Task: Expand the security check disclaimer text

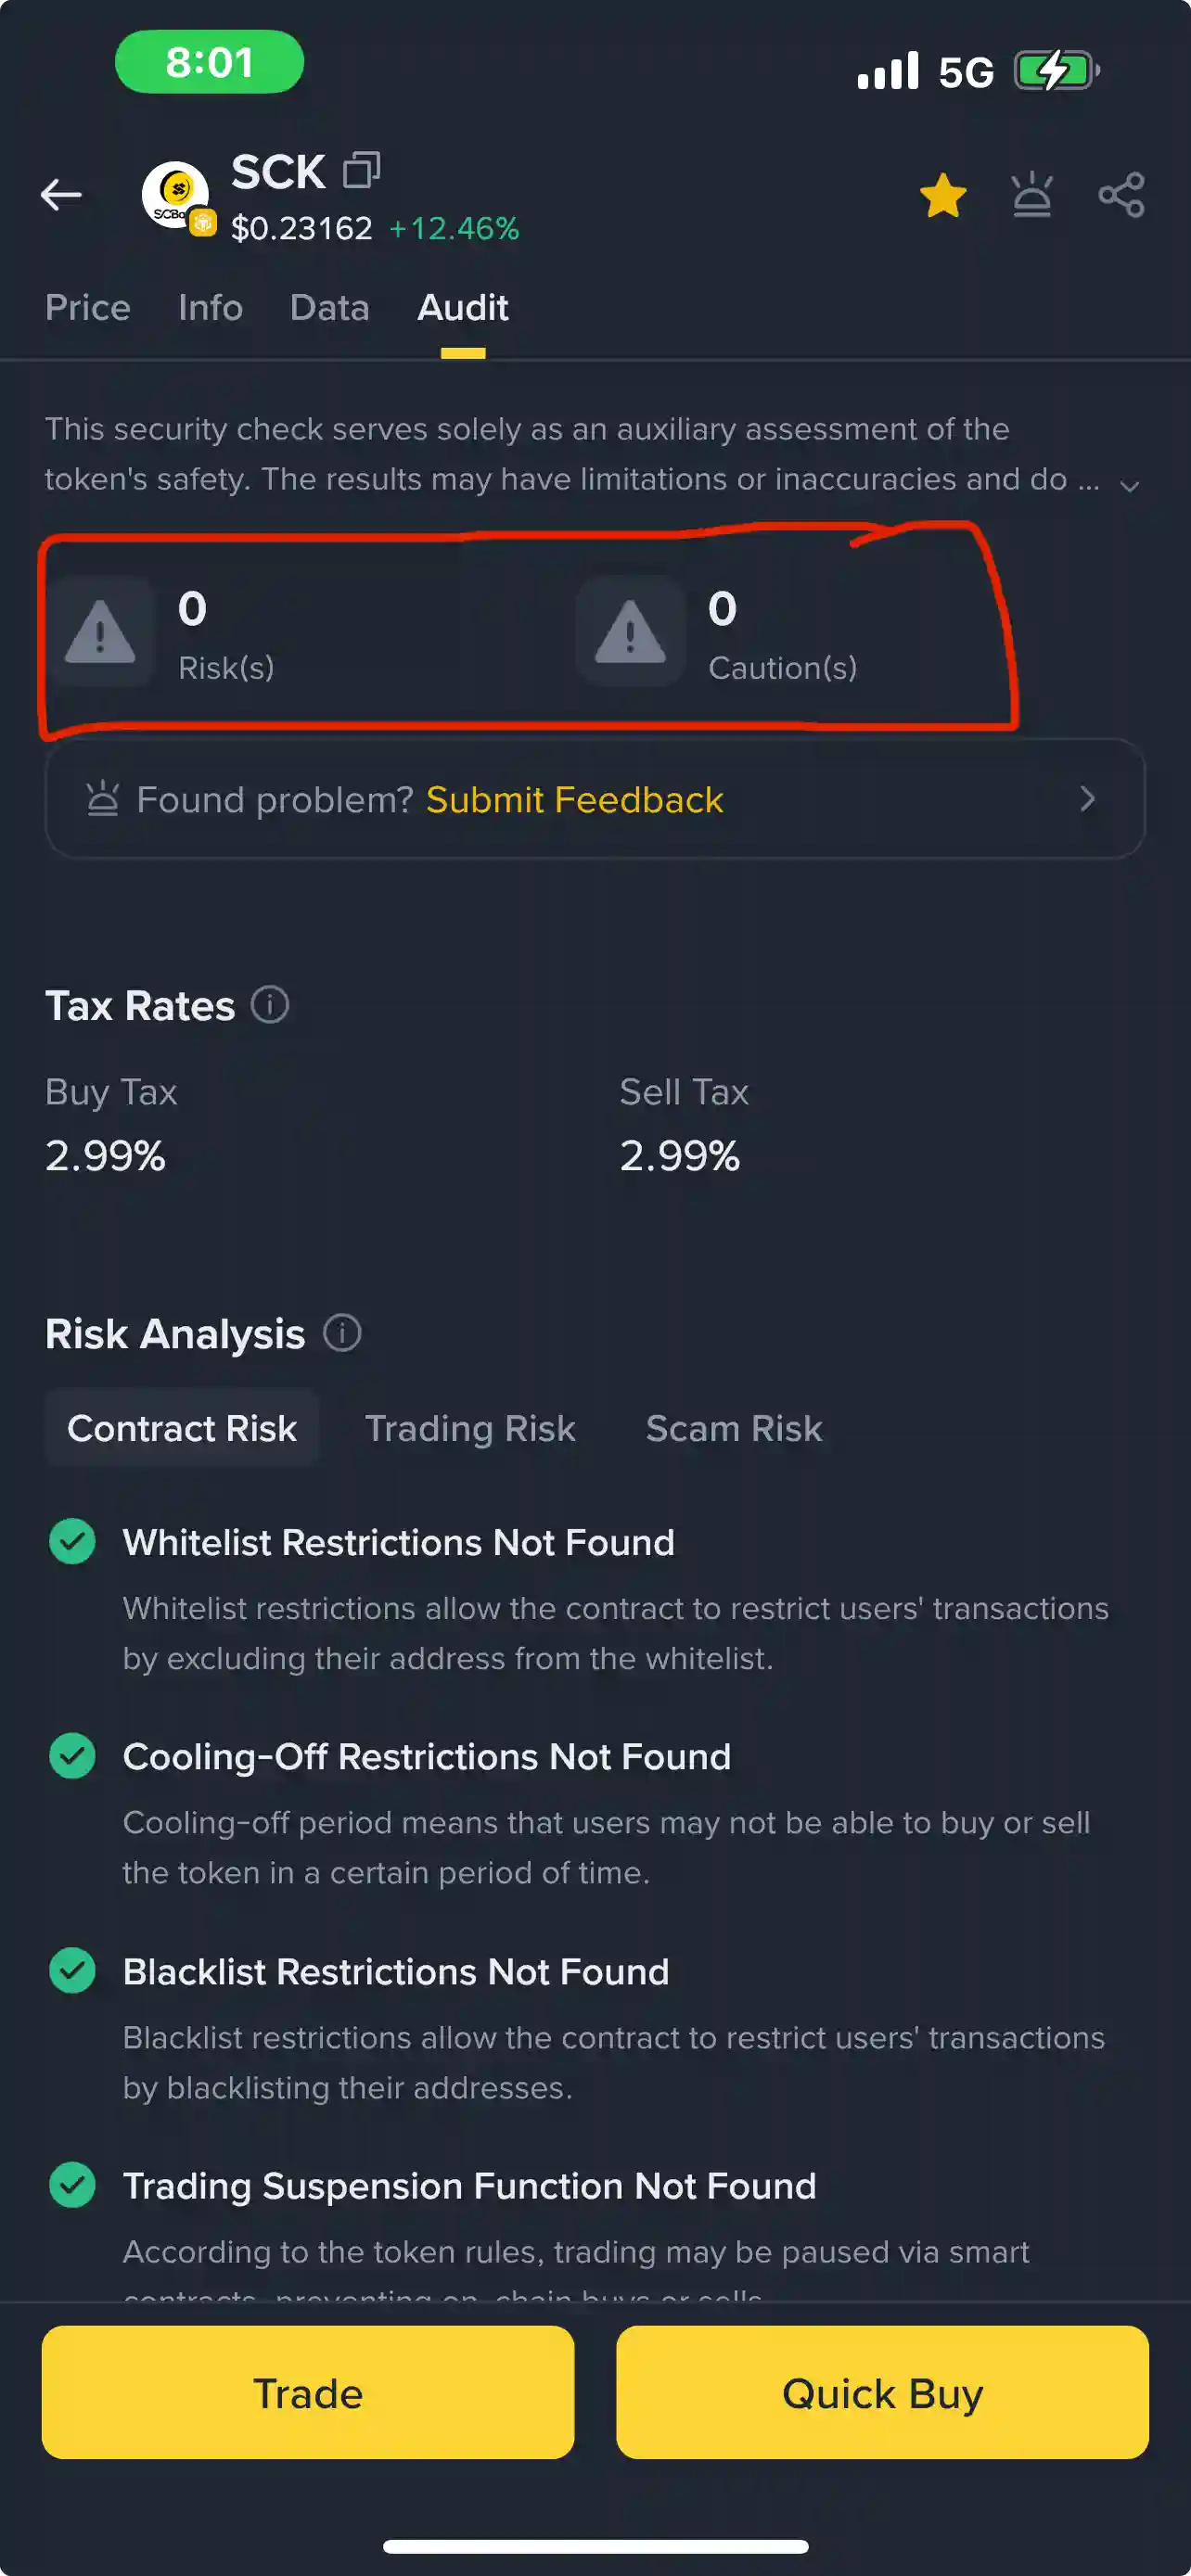Action: pyautogui.click(x=1129, y=486)
